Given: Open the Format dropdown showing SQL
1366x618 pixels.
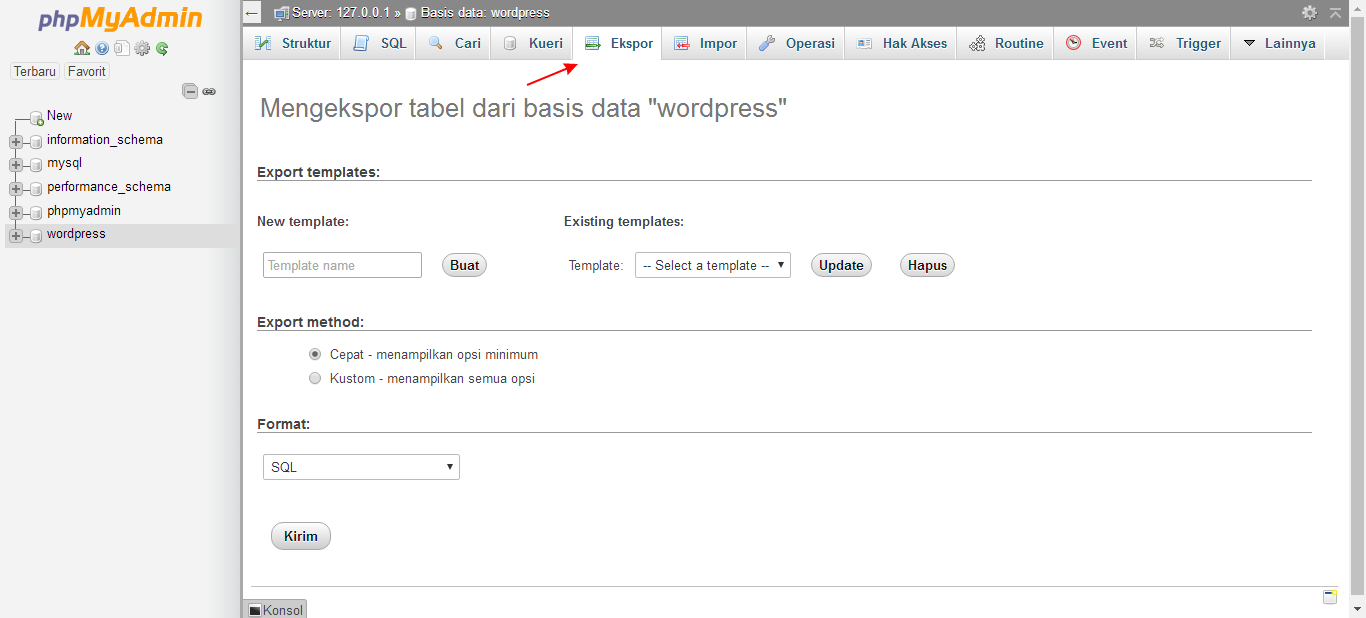Looking at the screenshot, I should (x=360, y=467).
